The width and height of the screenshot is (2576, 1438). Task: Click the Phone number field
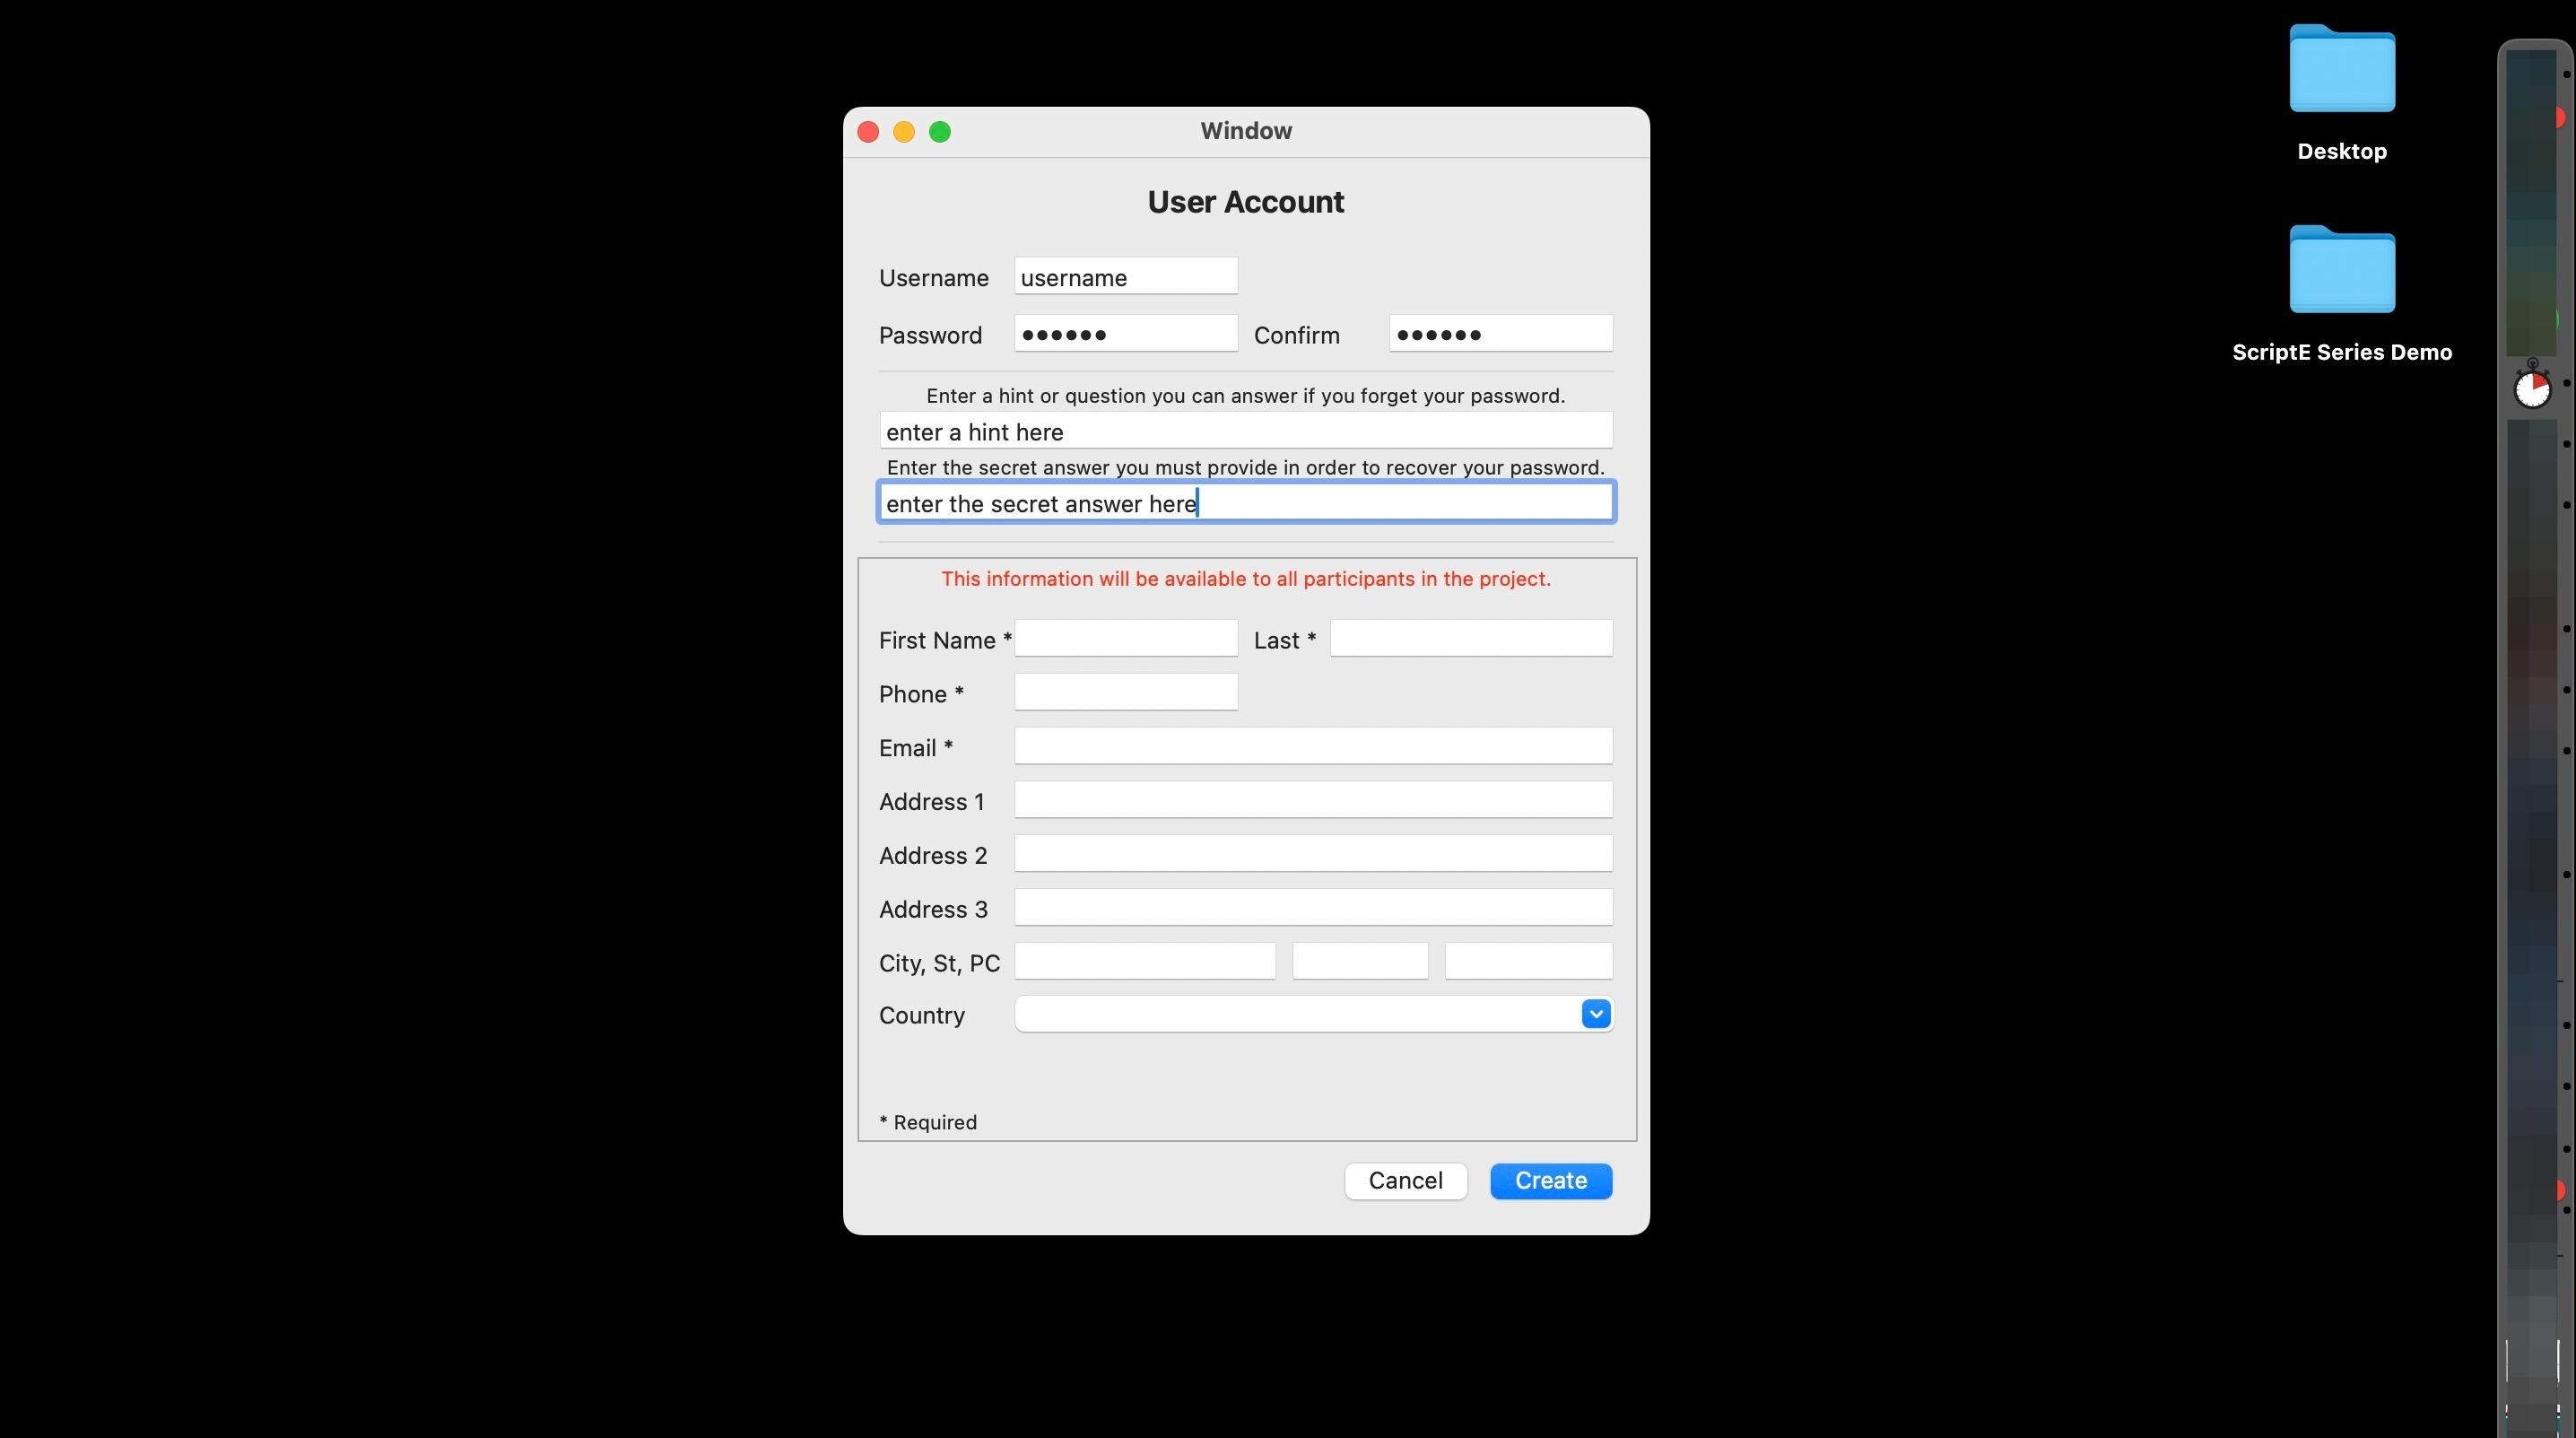click(1125, 693)
